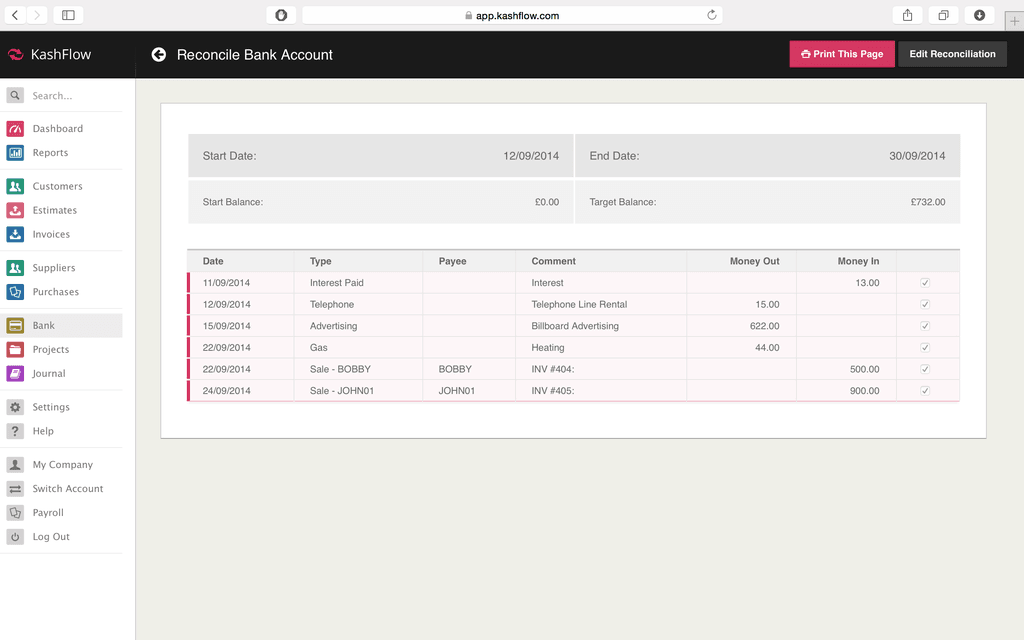This screenshot has height=640, width=1024.
Task: Select the Customers icon in sidebar
Action: tap(15, 186)
